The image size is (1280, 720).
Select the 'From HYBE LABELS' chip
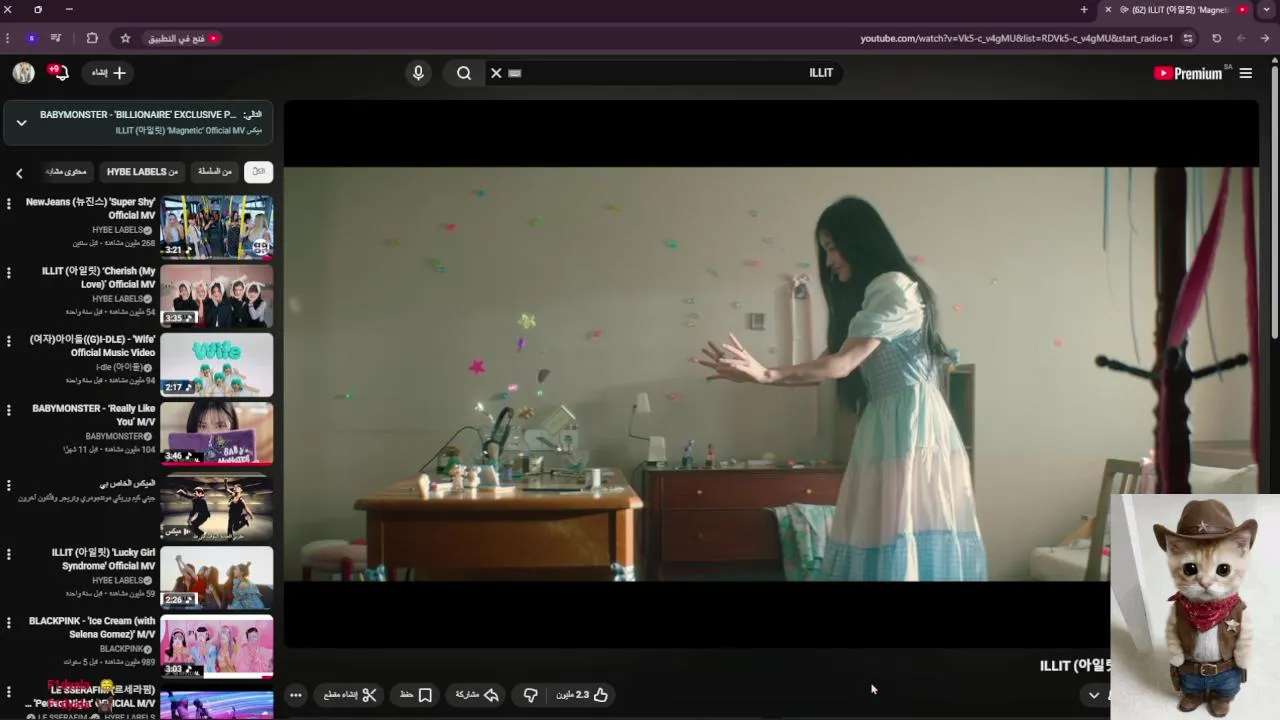(x=142, y=171)
